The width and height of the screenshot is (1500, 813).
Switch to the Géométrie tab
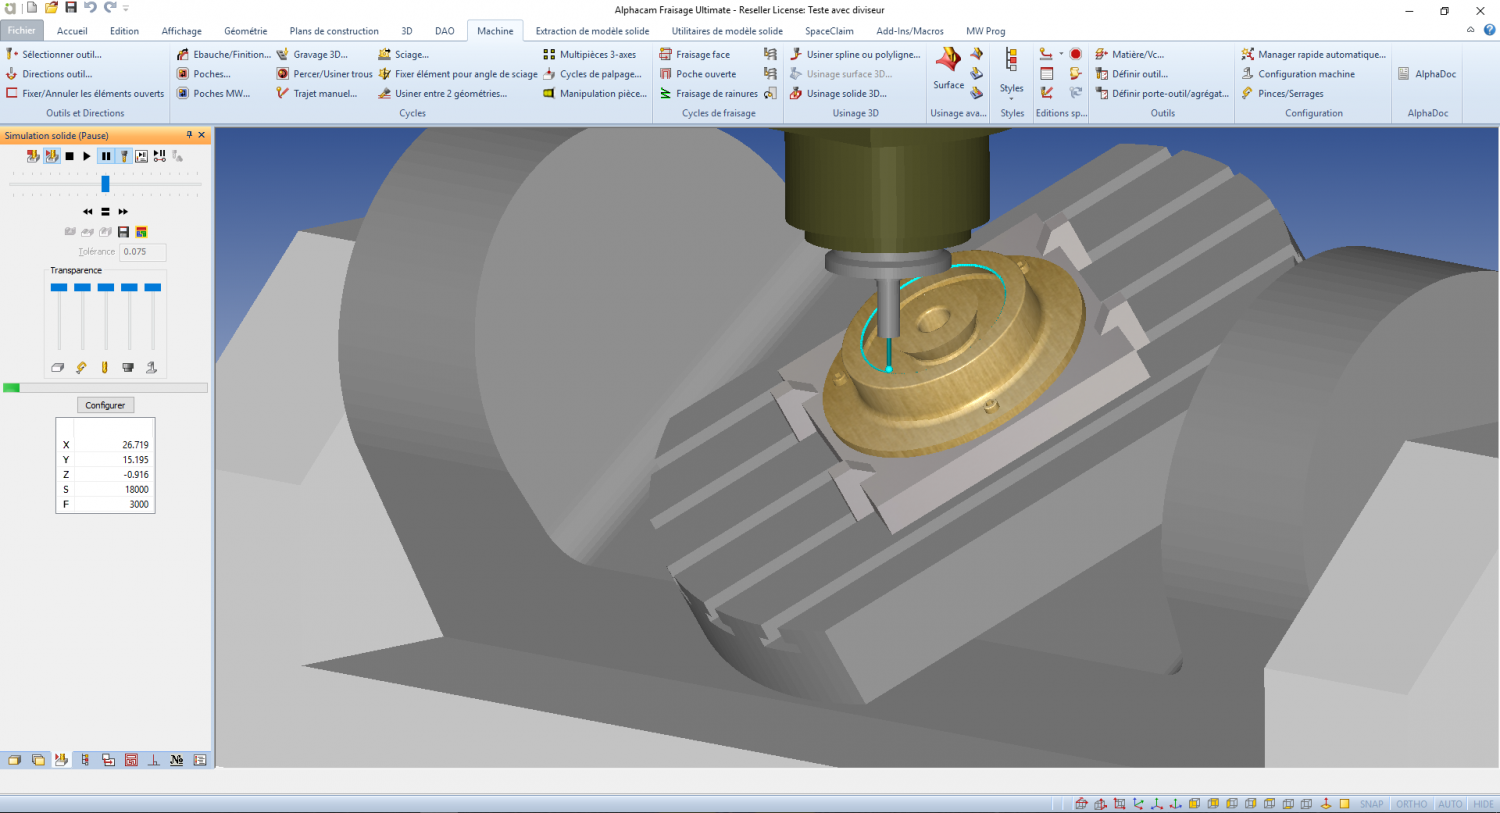click(x=245, y=31)
